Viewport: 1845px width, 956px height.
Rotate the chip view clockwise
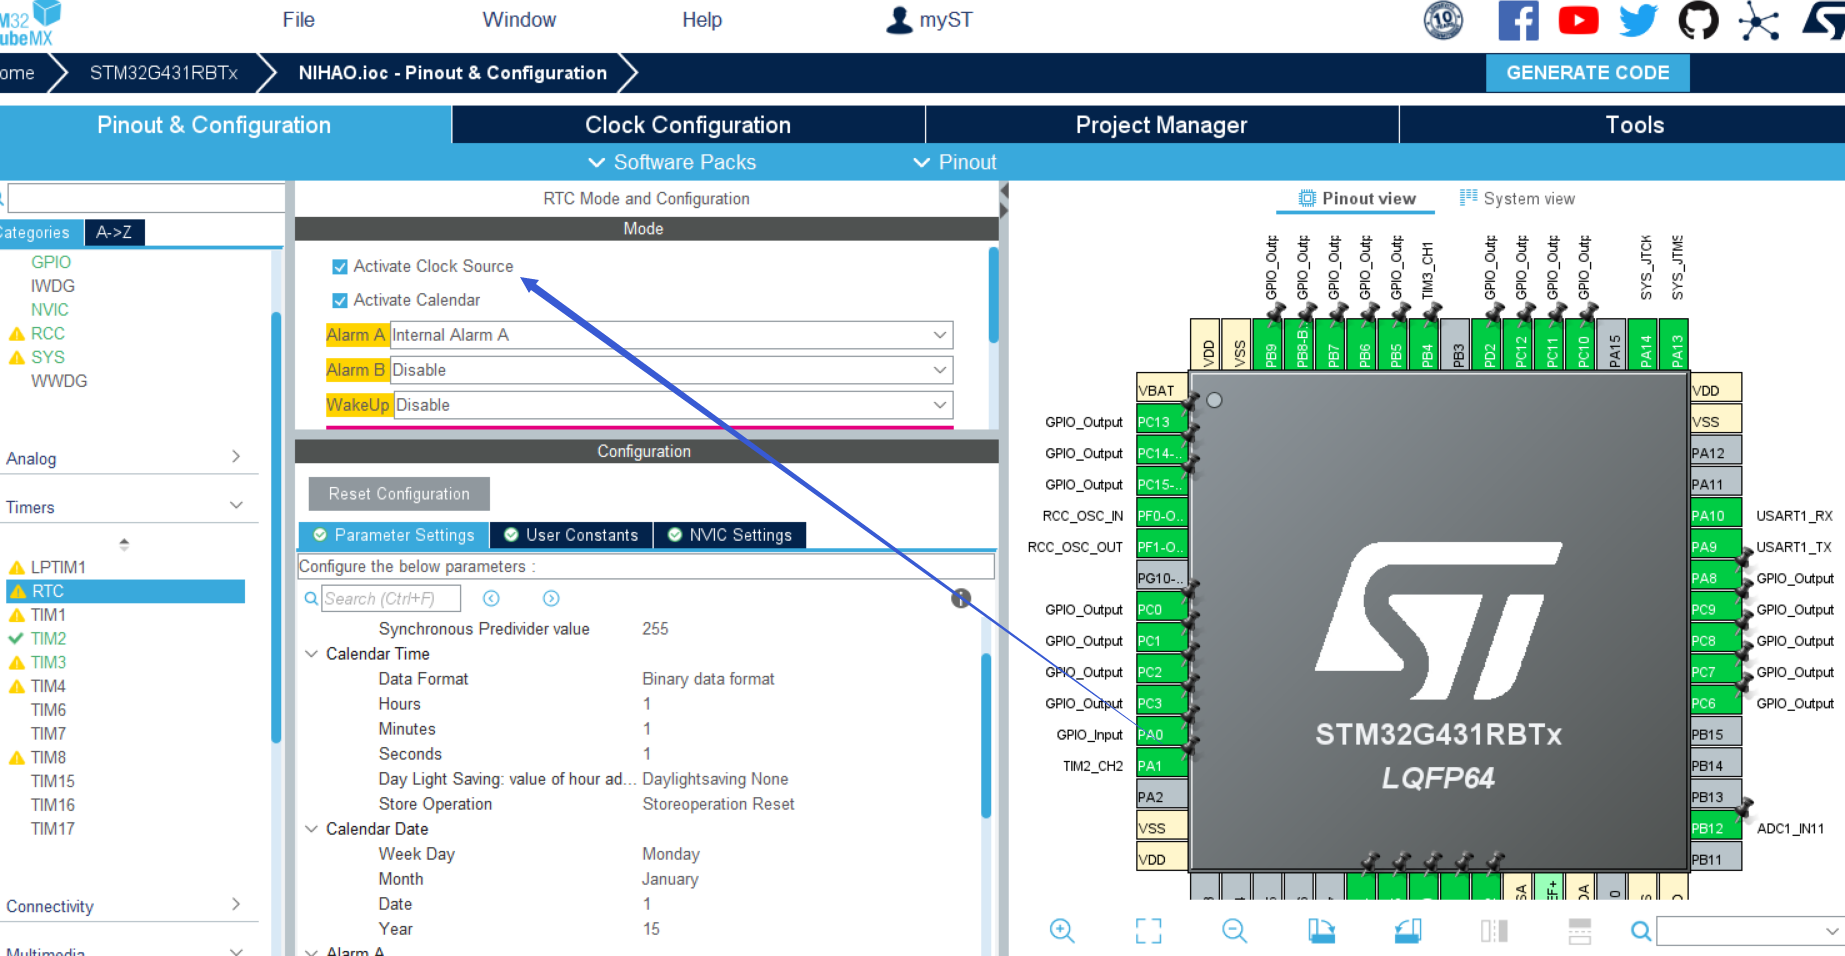click(x=1321, y=931)
